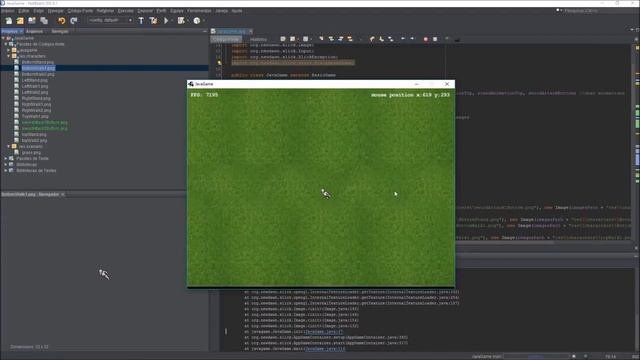Click the stop macro recording icon
640x360 pixels.
coord(435,39)
